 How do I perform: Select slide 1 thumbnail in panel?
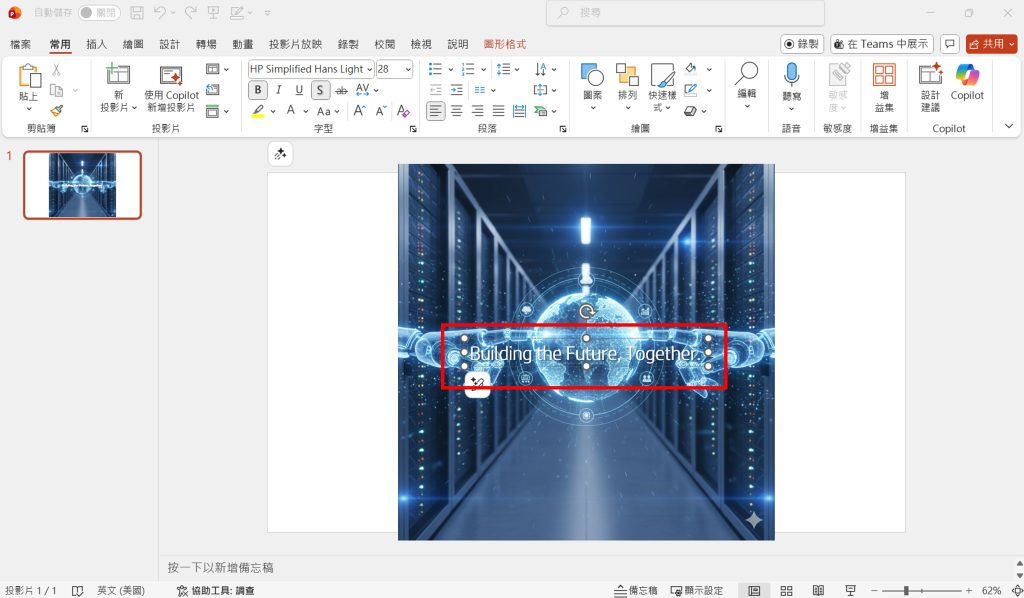(x=82, y=185)
